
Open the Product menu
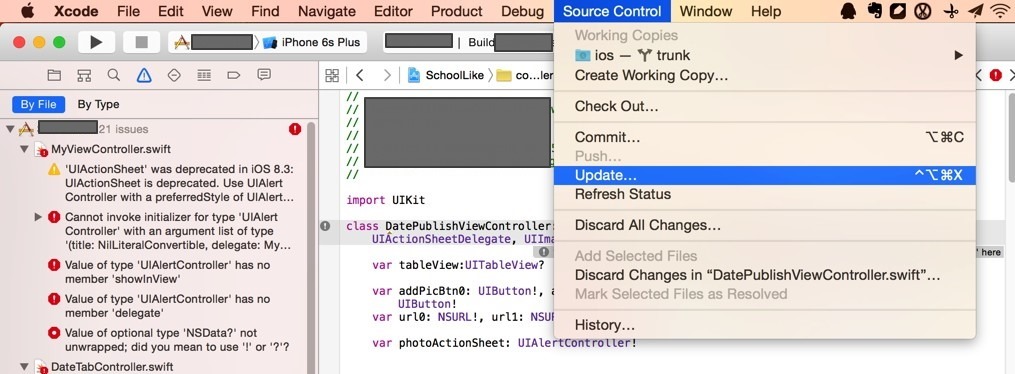pyautogui.click(x=457, y=11)
